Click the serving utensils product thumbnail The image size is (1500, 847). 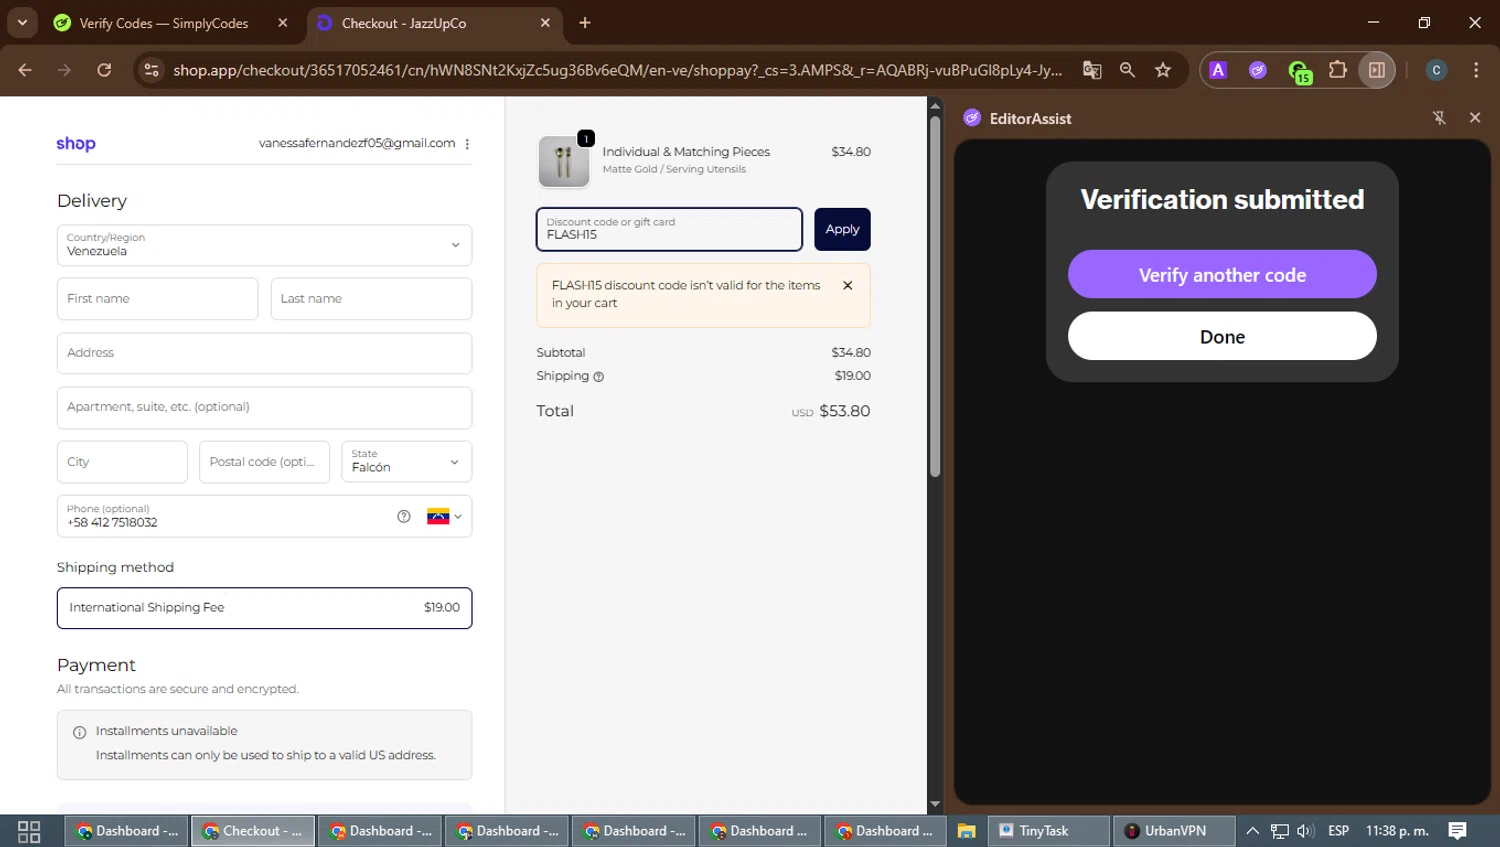click(564, 161)
